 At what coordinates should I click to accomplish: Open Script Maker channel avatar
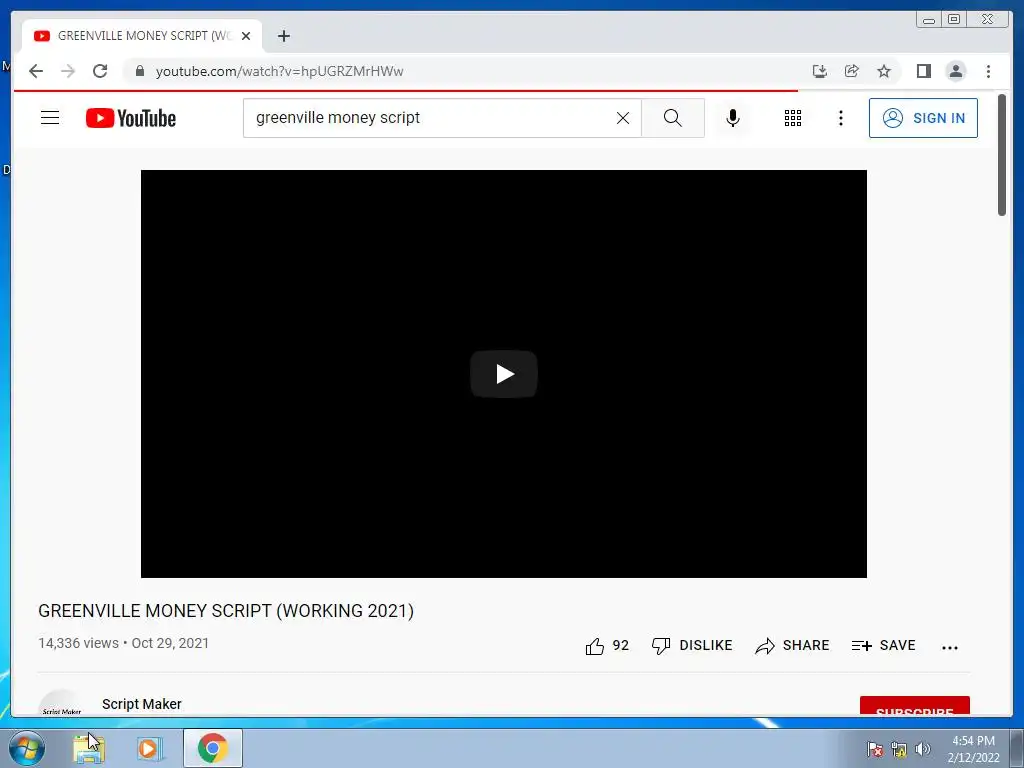[61, 702]
